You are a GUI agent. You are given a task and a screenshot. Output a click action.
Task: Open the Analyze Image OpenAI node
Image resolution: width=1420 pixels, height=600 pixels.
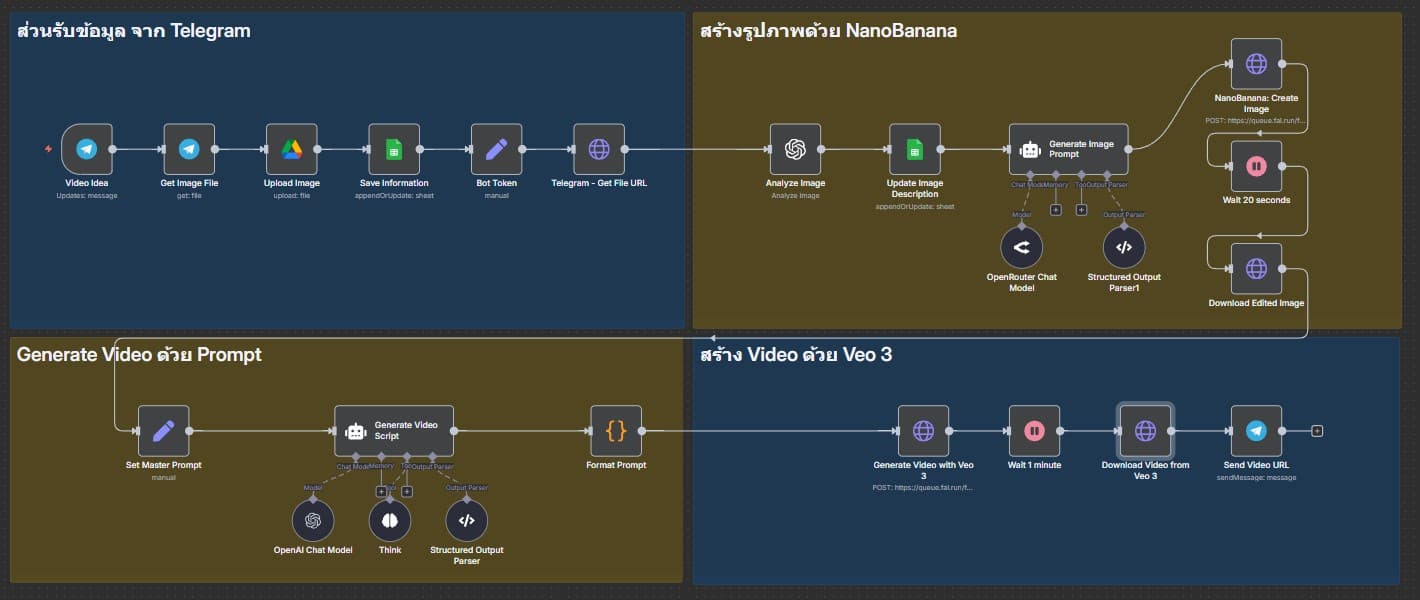pyautogui.click(x=795, y=150)
